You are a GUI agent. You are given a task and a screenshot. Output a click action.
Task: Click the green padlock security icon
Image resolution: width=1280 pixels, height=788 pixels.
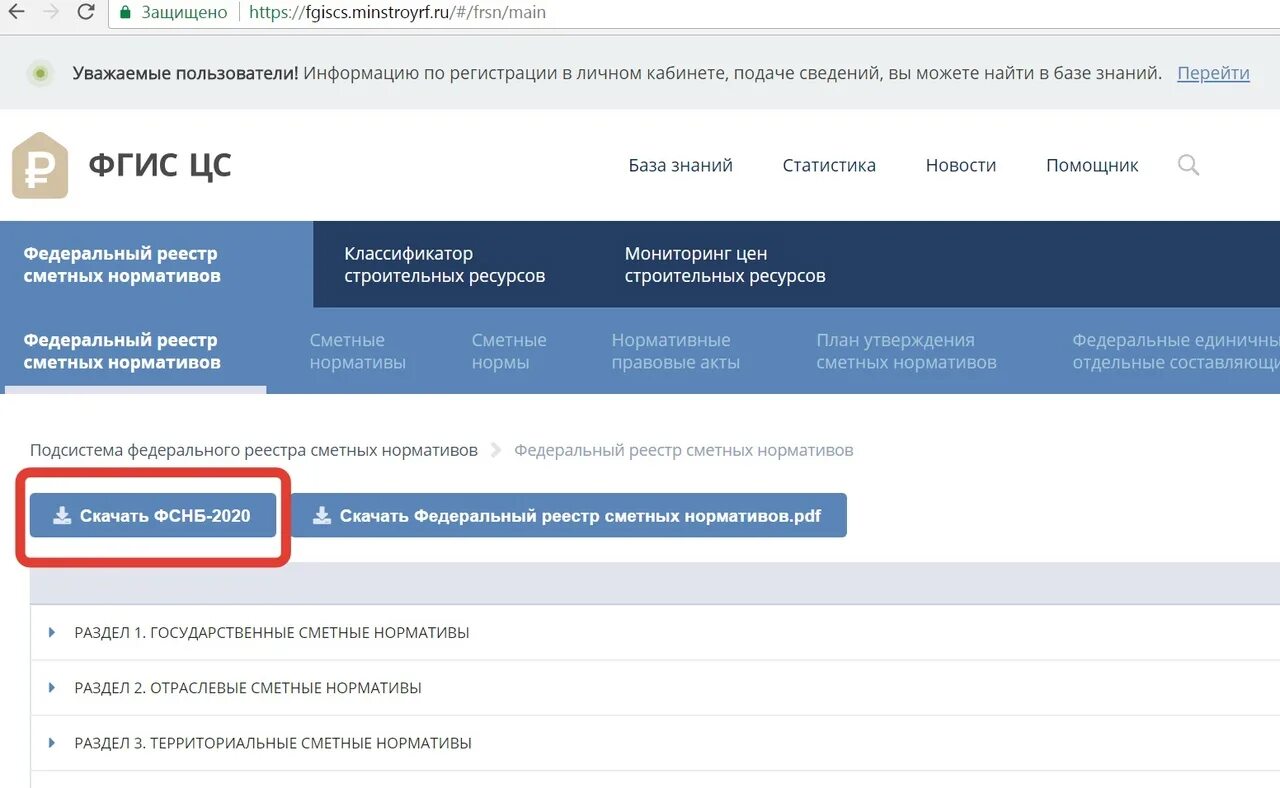click(x=125, y=13)
